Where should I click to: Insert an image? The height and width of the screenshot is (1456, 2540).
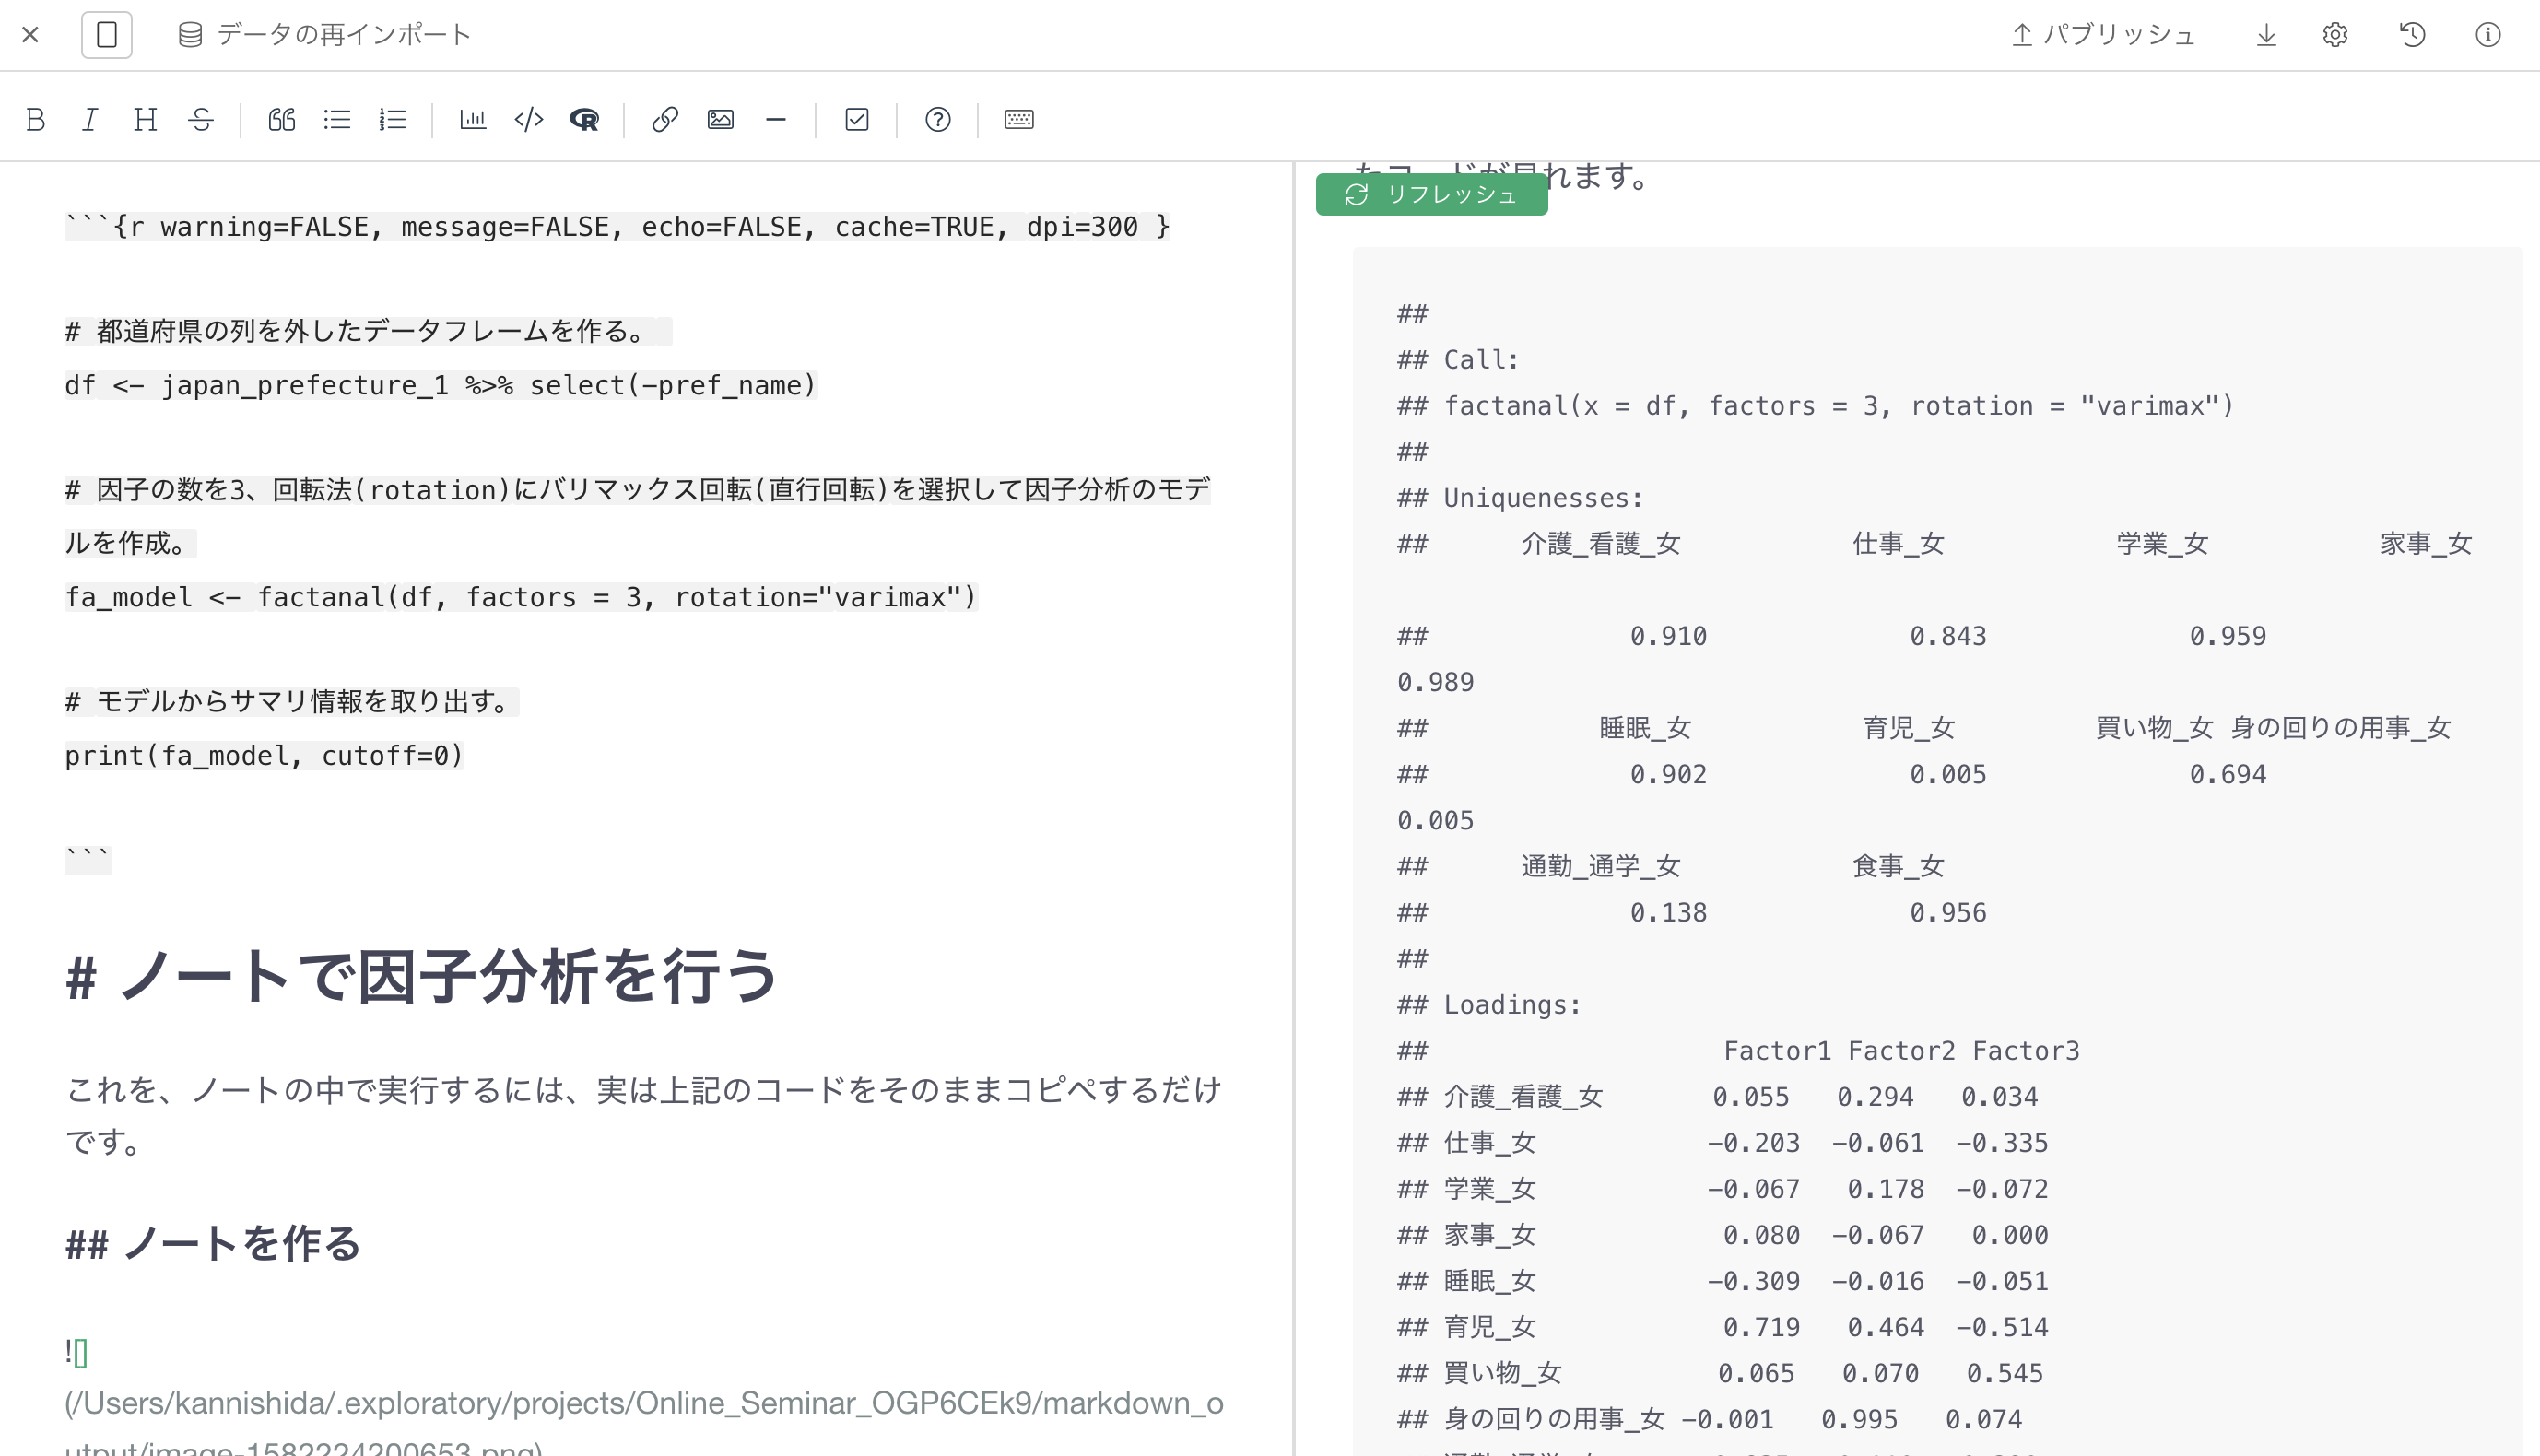click(720, 120)
